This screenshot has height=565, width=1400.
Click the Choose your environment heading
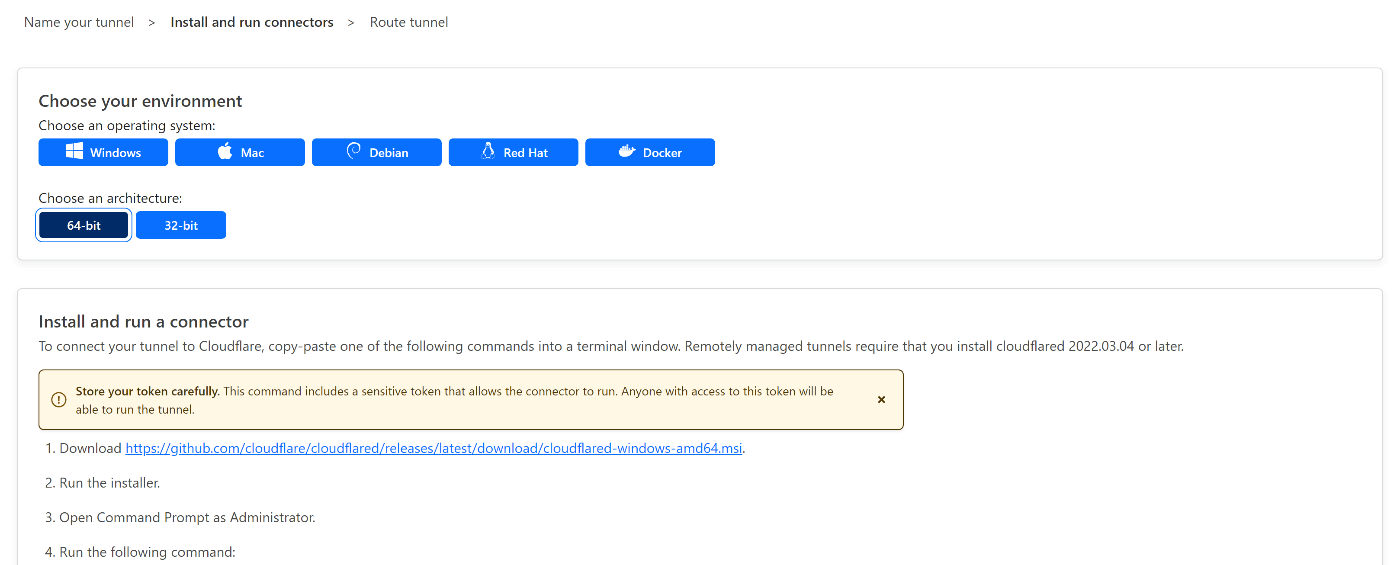[x=140, y=101]
